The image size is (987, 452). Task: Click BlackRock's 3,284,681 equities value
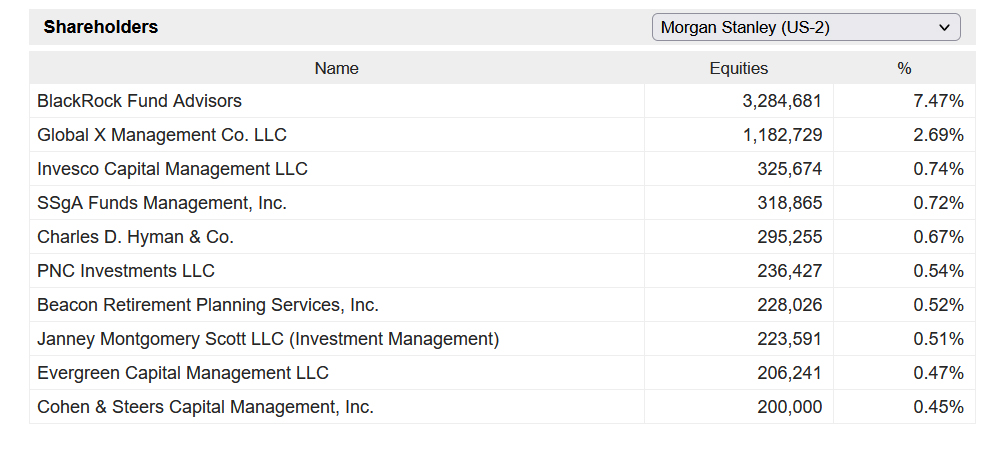click(782, 101)
